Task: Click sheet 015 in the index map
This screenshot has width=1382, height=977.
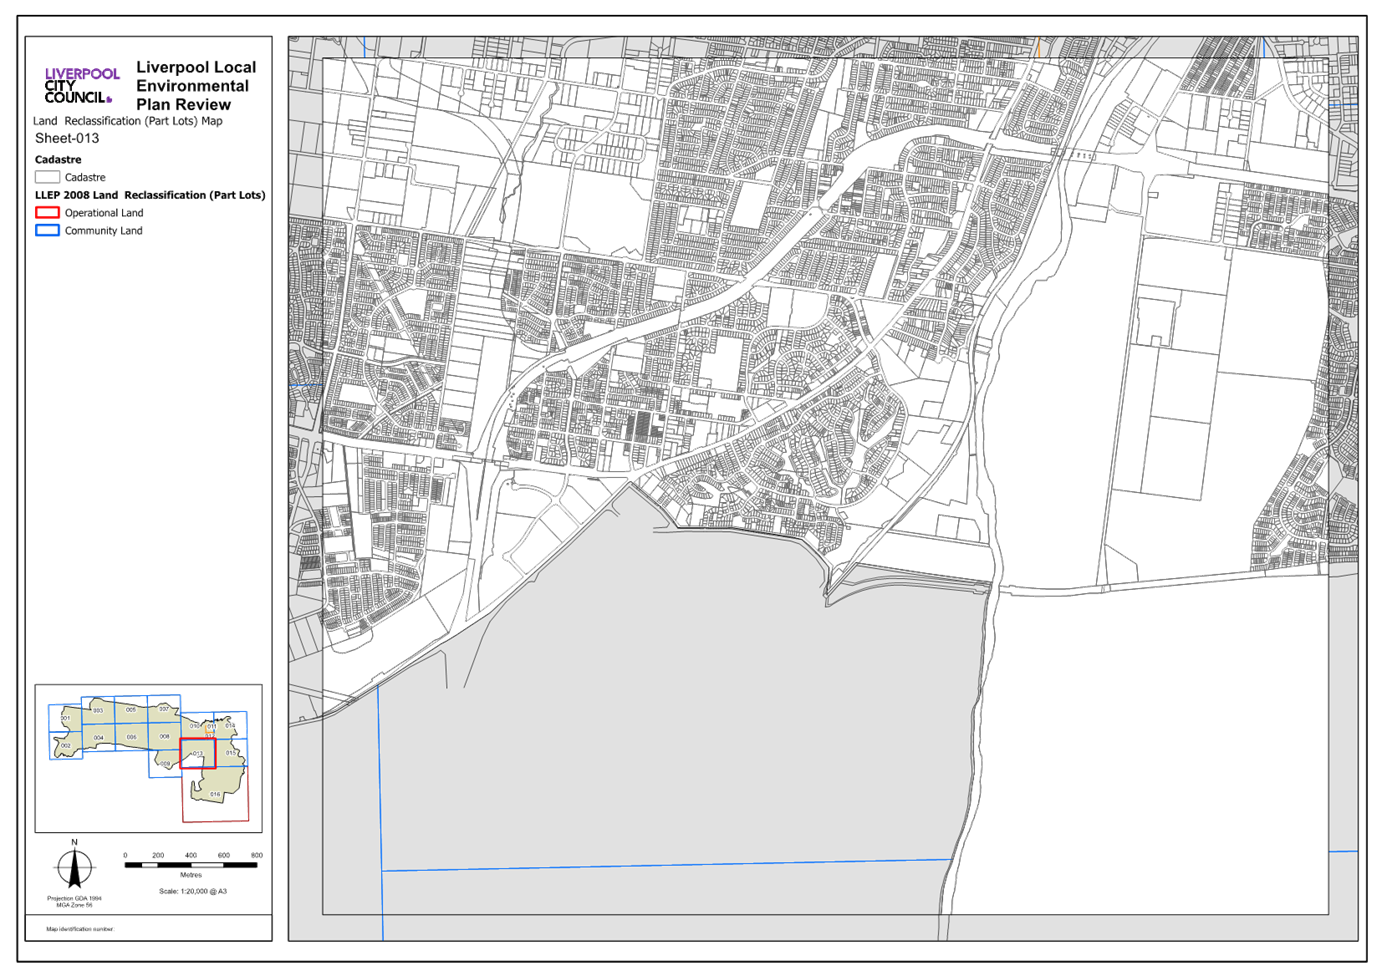Action: tap(232, 752)
